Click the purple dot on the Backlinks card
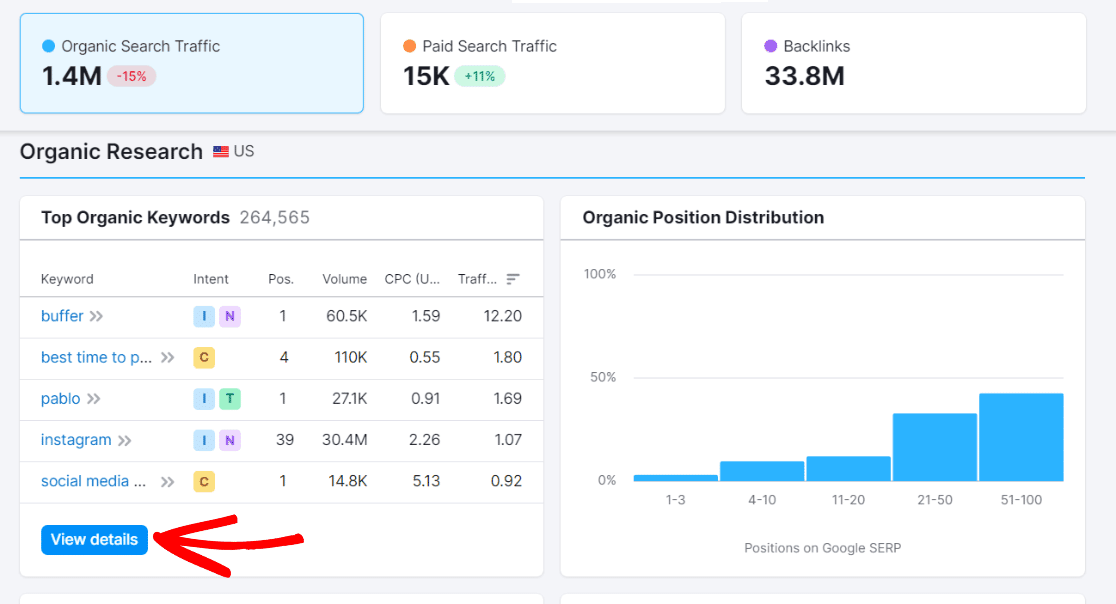Screen dimensions: 1116x604 (x=770, y=46)
